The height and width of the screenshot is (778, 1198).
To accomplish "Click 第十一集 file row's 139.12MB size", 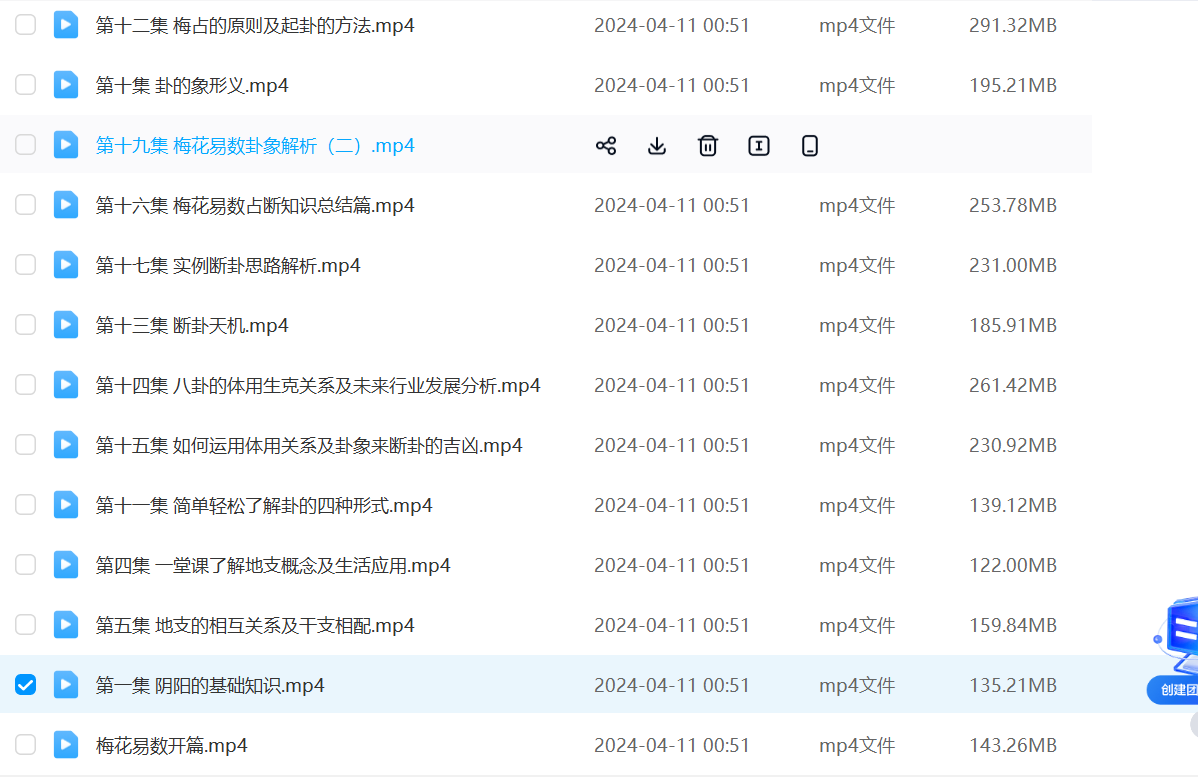I will click(x=1012, y=506).
